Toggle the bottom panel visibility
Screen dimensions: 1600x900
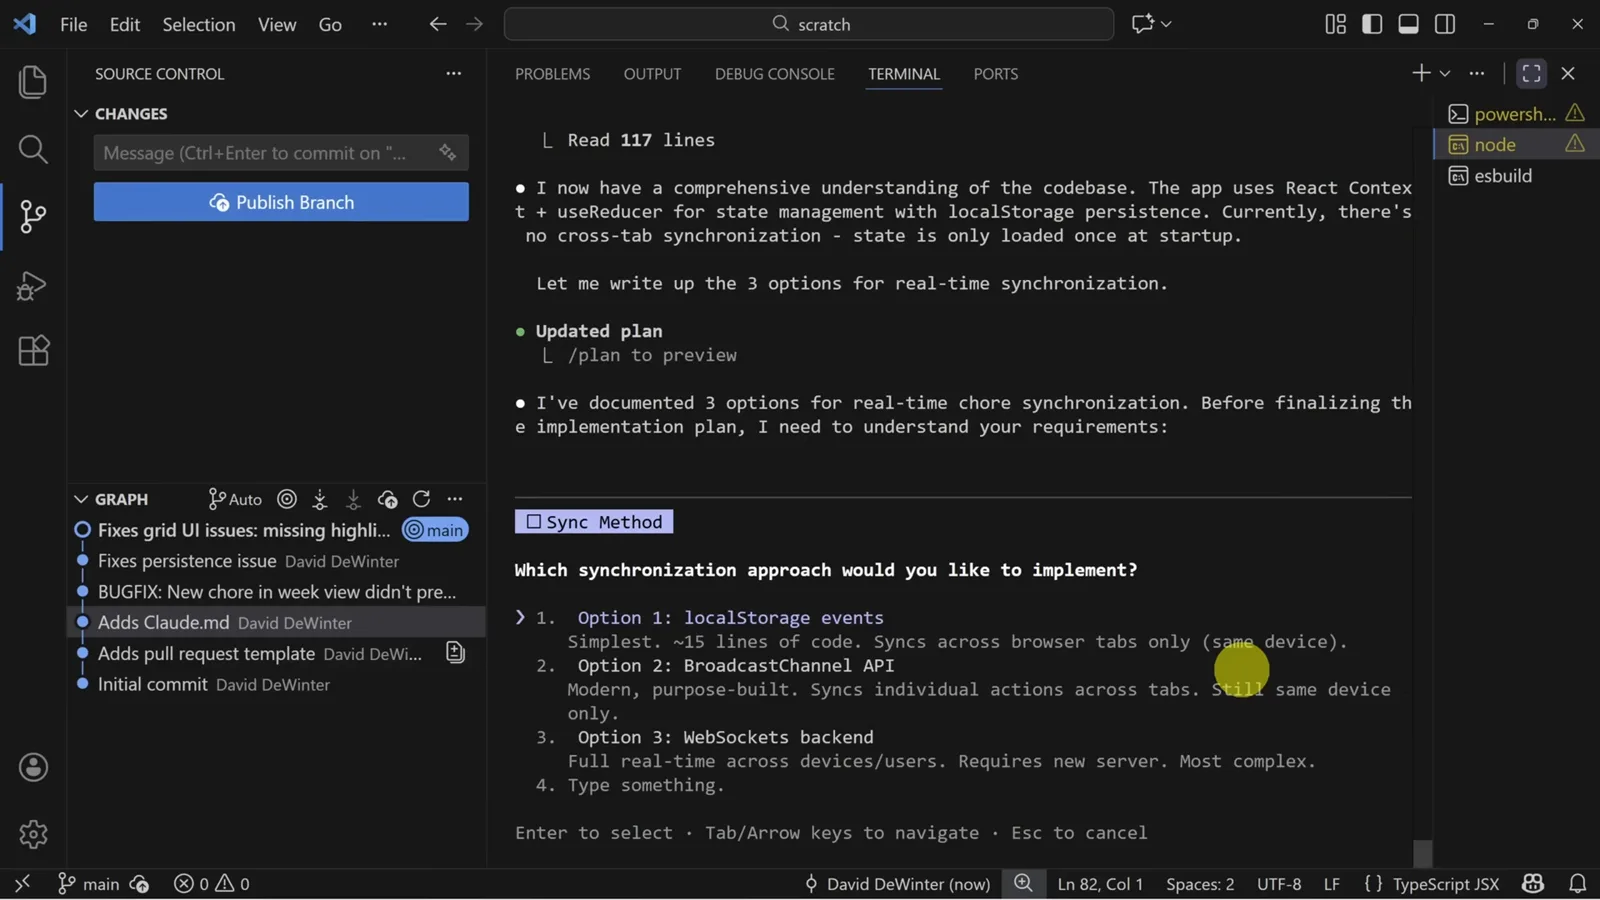(x=1408, y=24)
